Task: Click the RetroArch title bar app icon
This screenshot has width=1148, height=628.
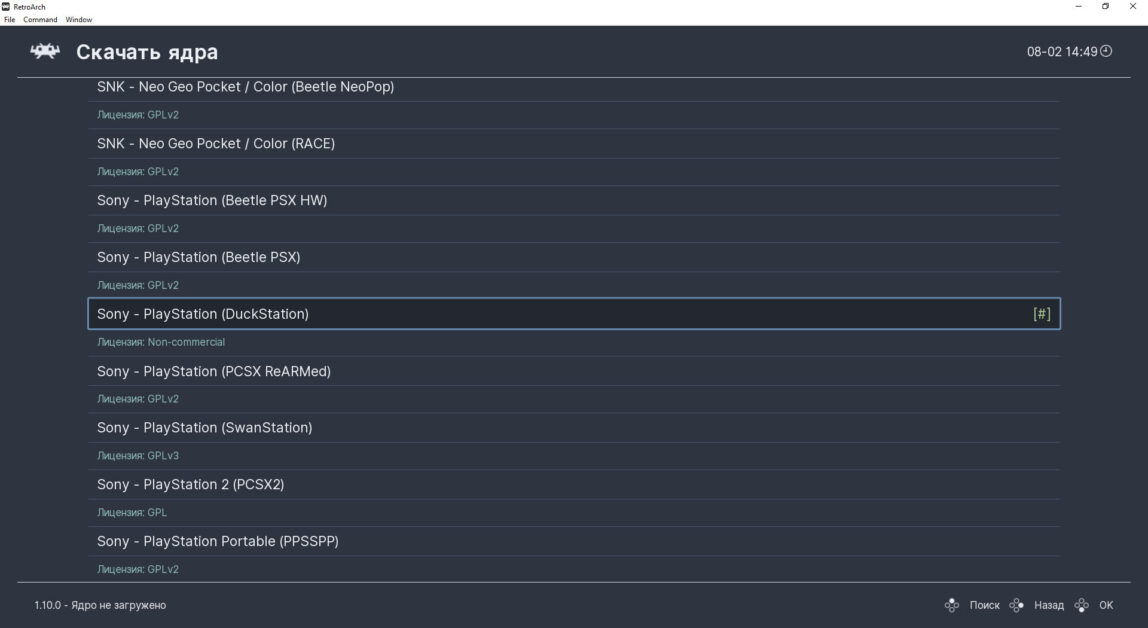Action: pos(6,6)
